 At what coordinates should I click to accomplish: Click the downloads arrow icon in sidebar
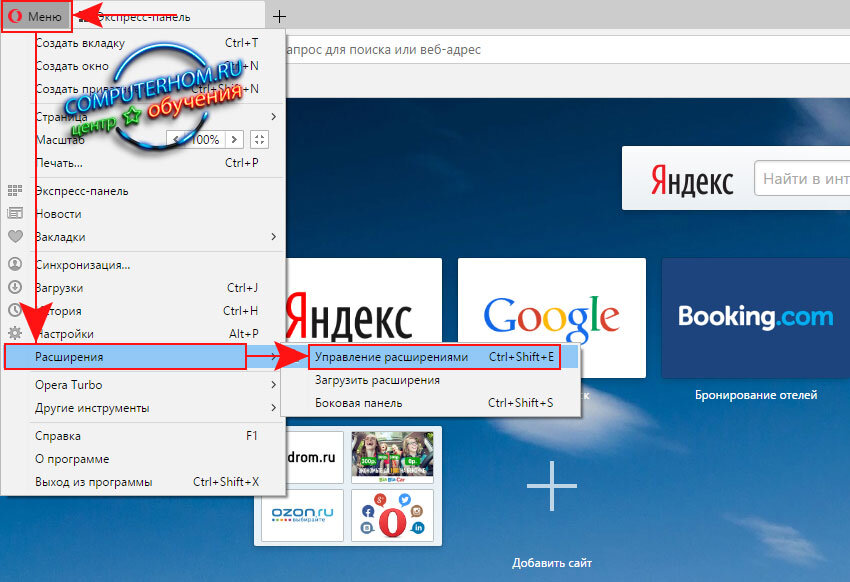click(15, 287)
